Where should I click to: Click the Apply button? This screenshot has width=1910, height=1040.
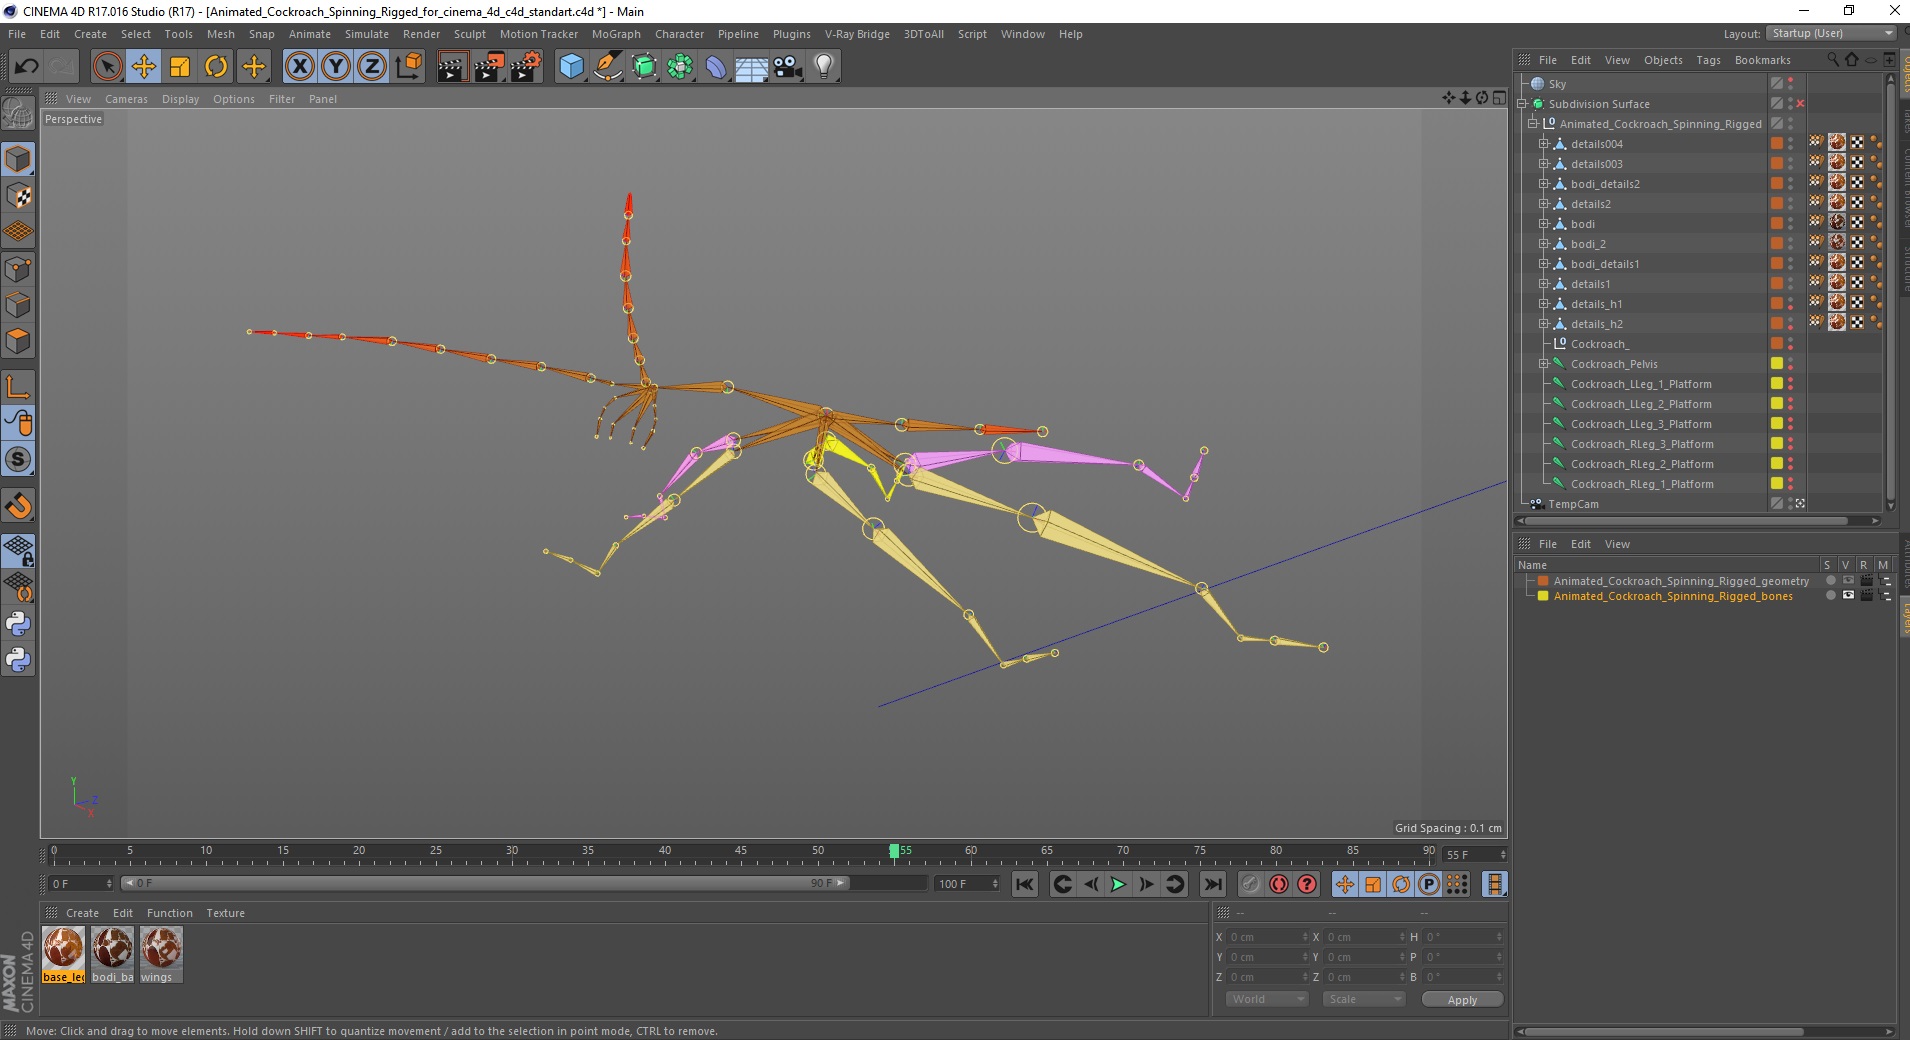[1462, 1000]
